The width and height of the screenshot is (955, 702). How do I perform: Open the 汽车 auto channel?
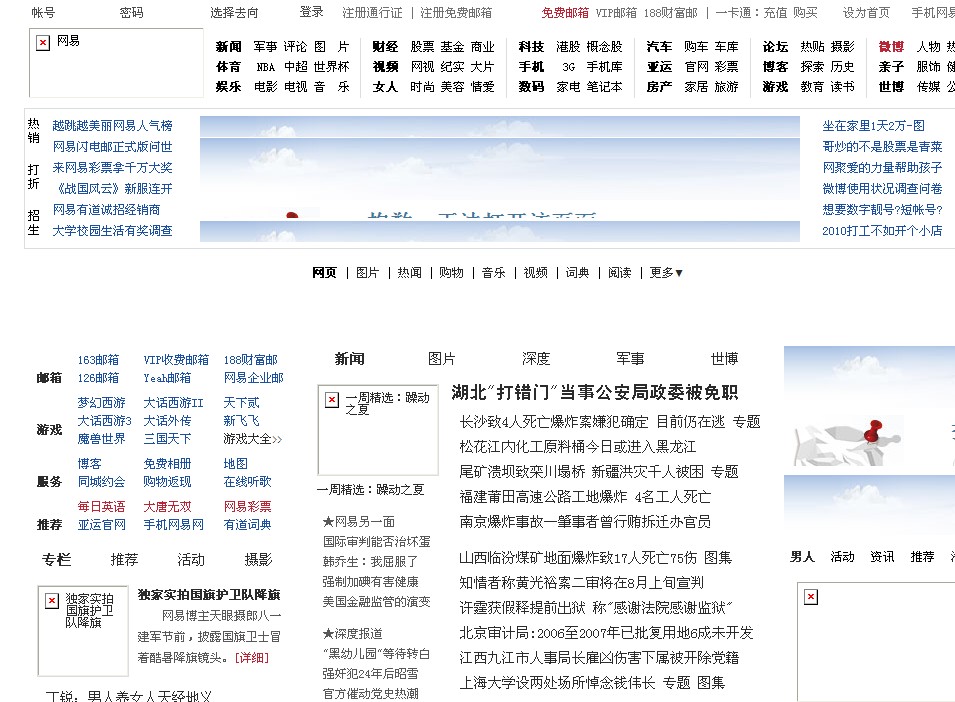(659, 47)
